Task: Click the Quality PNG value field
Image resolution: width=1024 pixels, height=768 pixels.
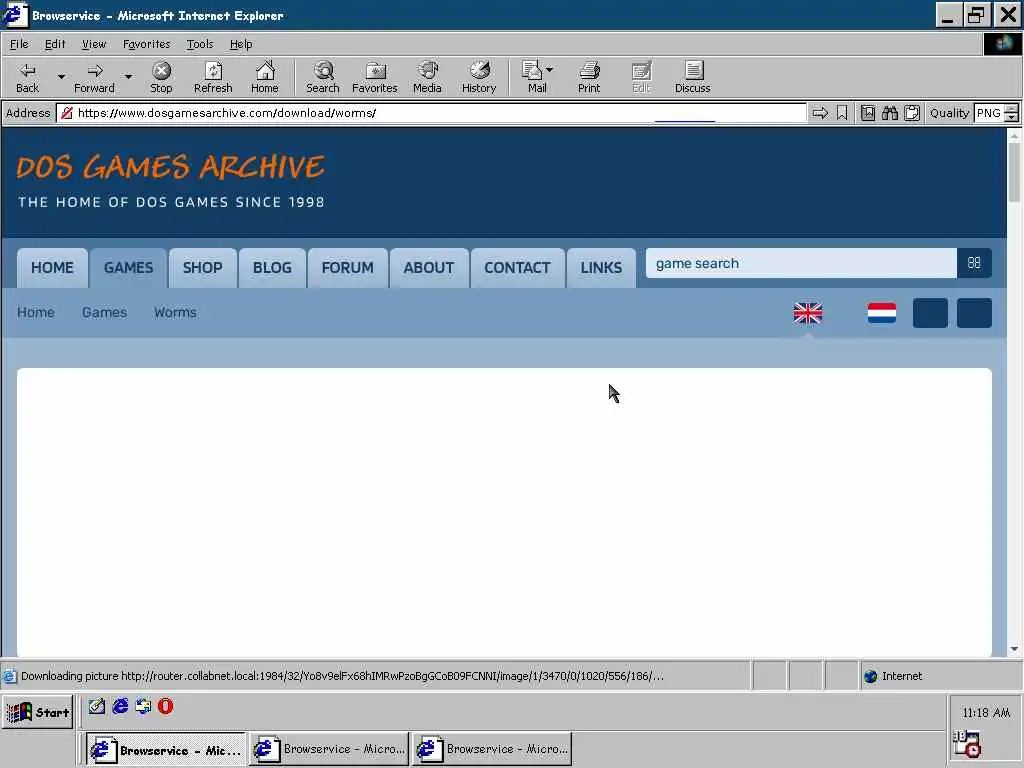Action: point(989,113)
